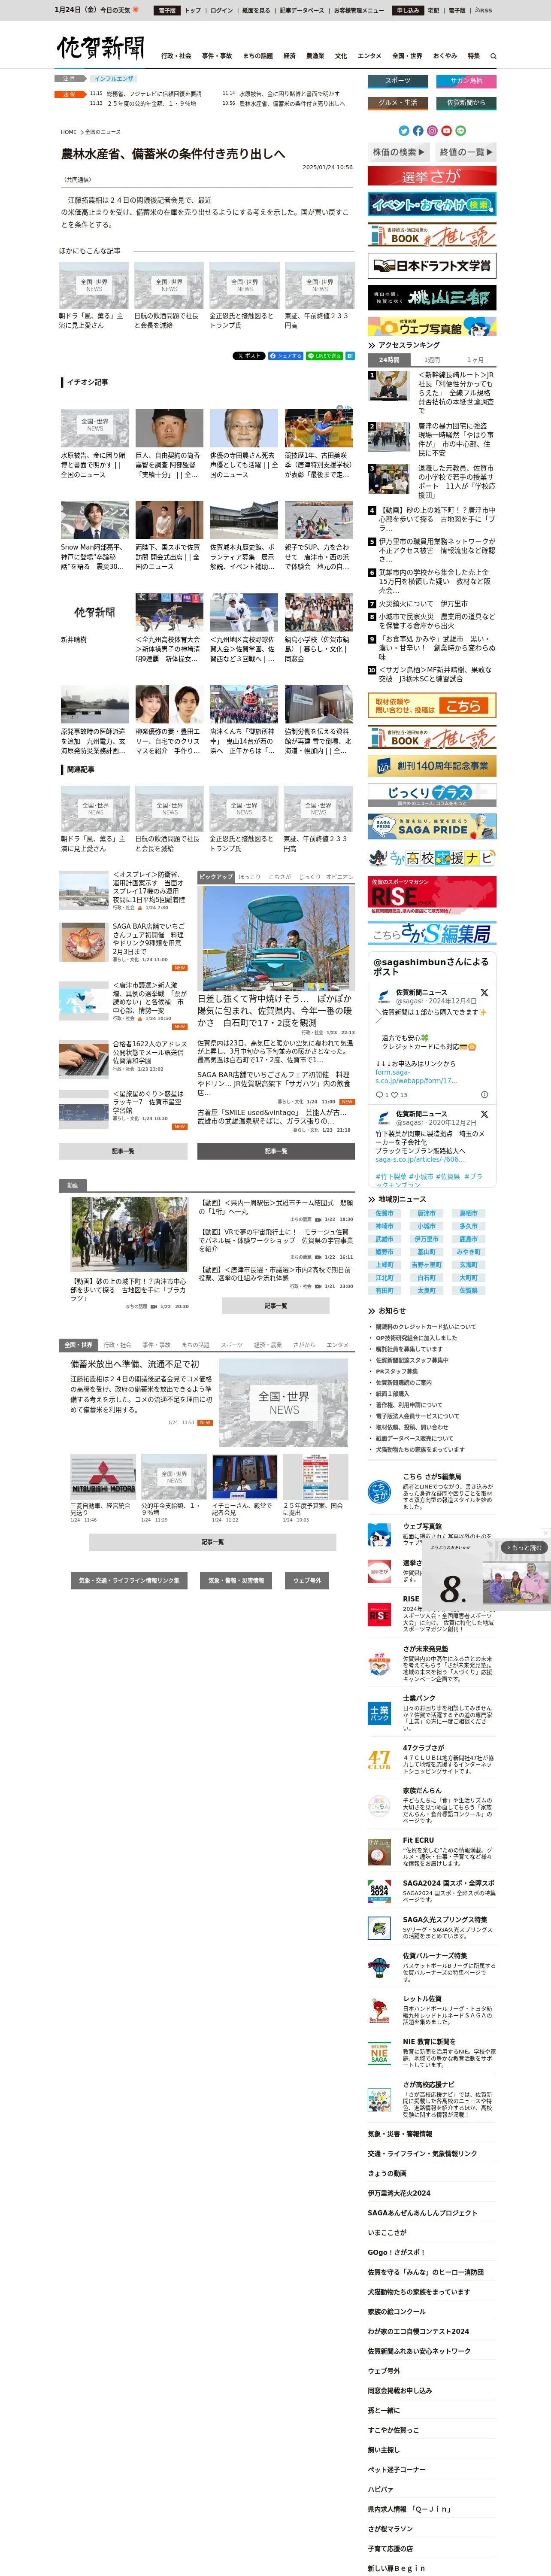
Task: Open 終値の一覧 button
Action: pos(465,152)
